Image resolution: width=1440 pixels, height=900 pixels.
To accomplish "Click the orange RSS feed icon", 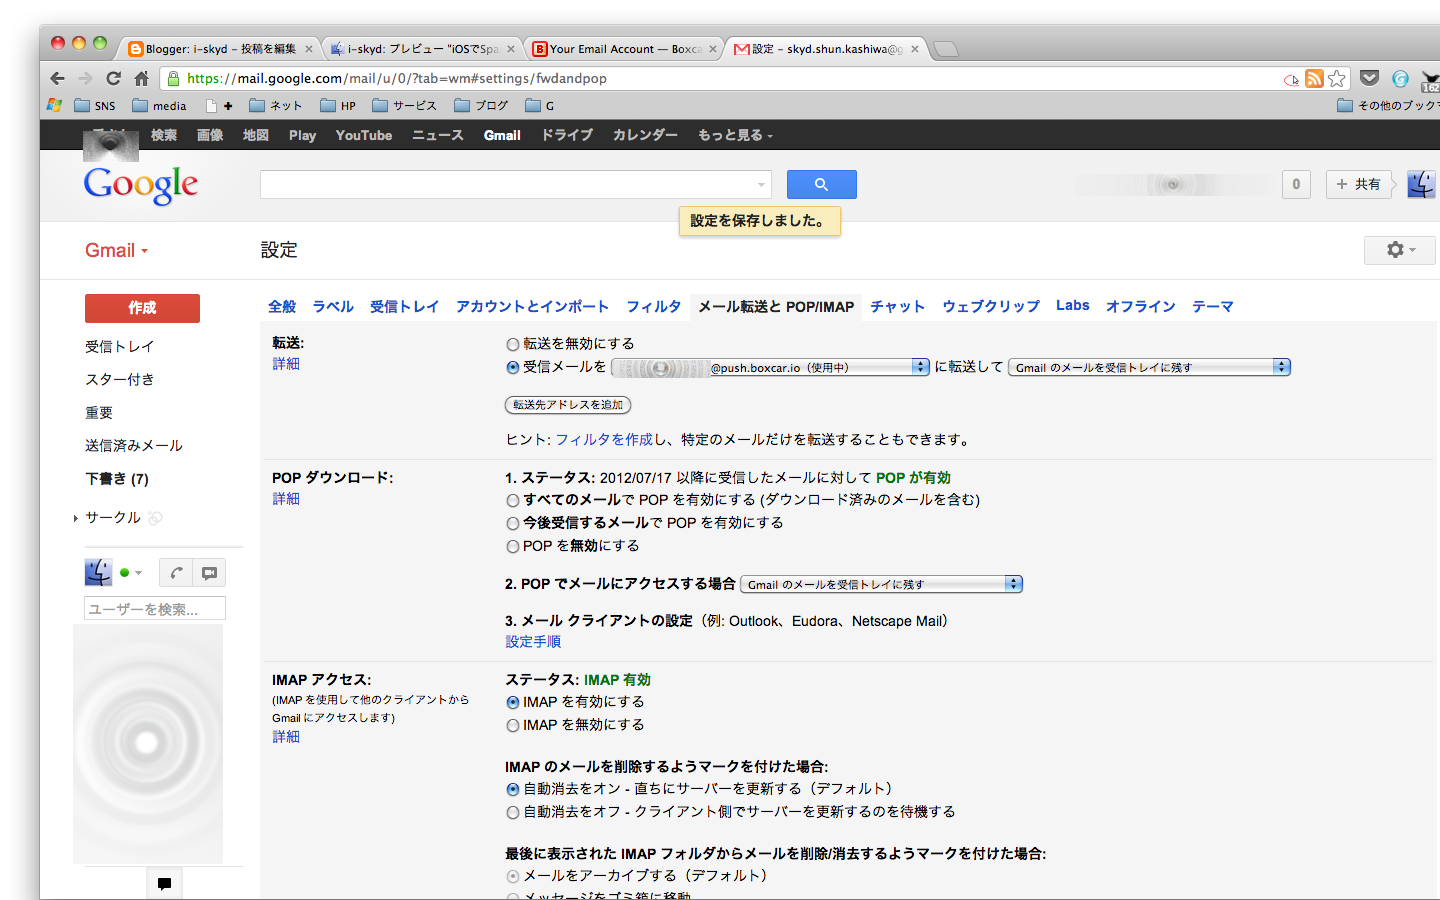I will point(1314,78).
